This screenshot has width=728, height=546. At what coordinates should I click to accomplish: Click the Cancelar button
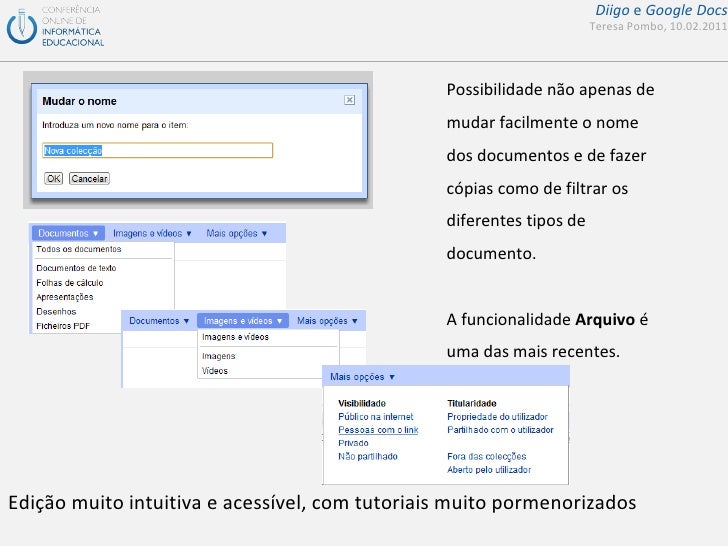[x=89, y=179]
